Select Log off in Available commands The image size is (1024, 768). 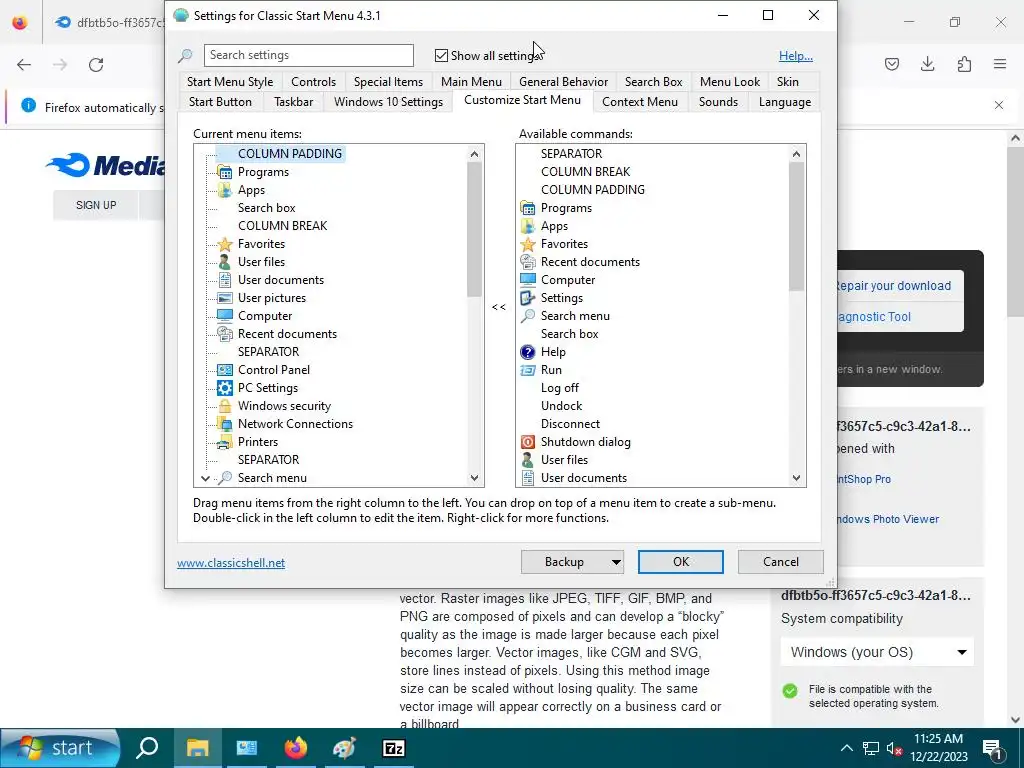(560, 388)
